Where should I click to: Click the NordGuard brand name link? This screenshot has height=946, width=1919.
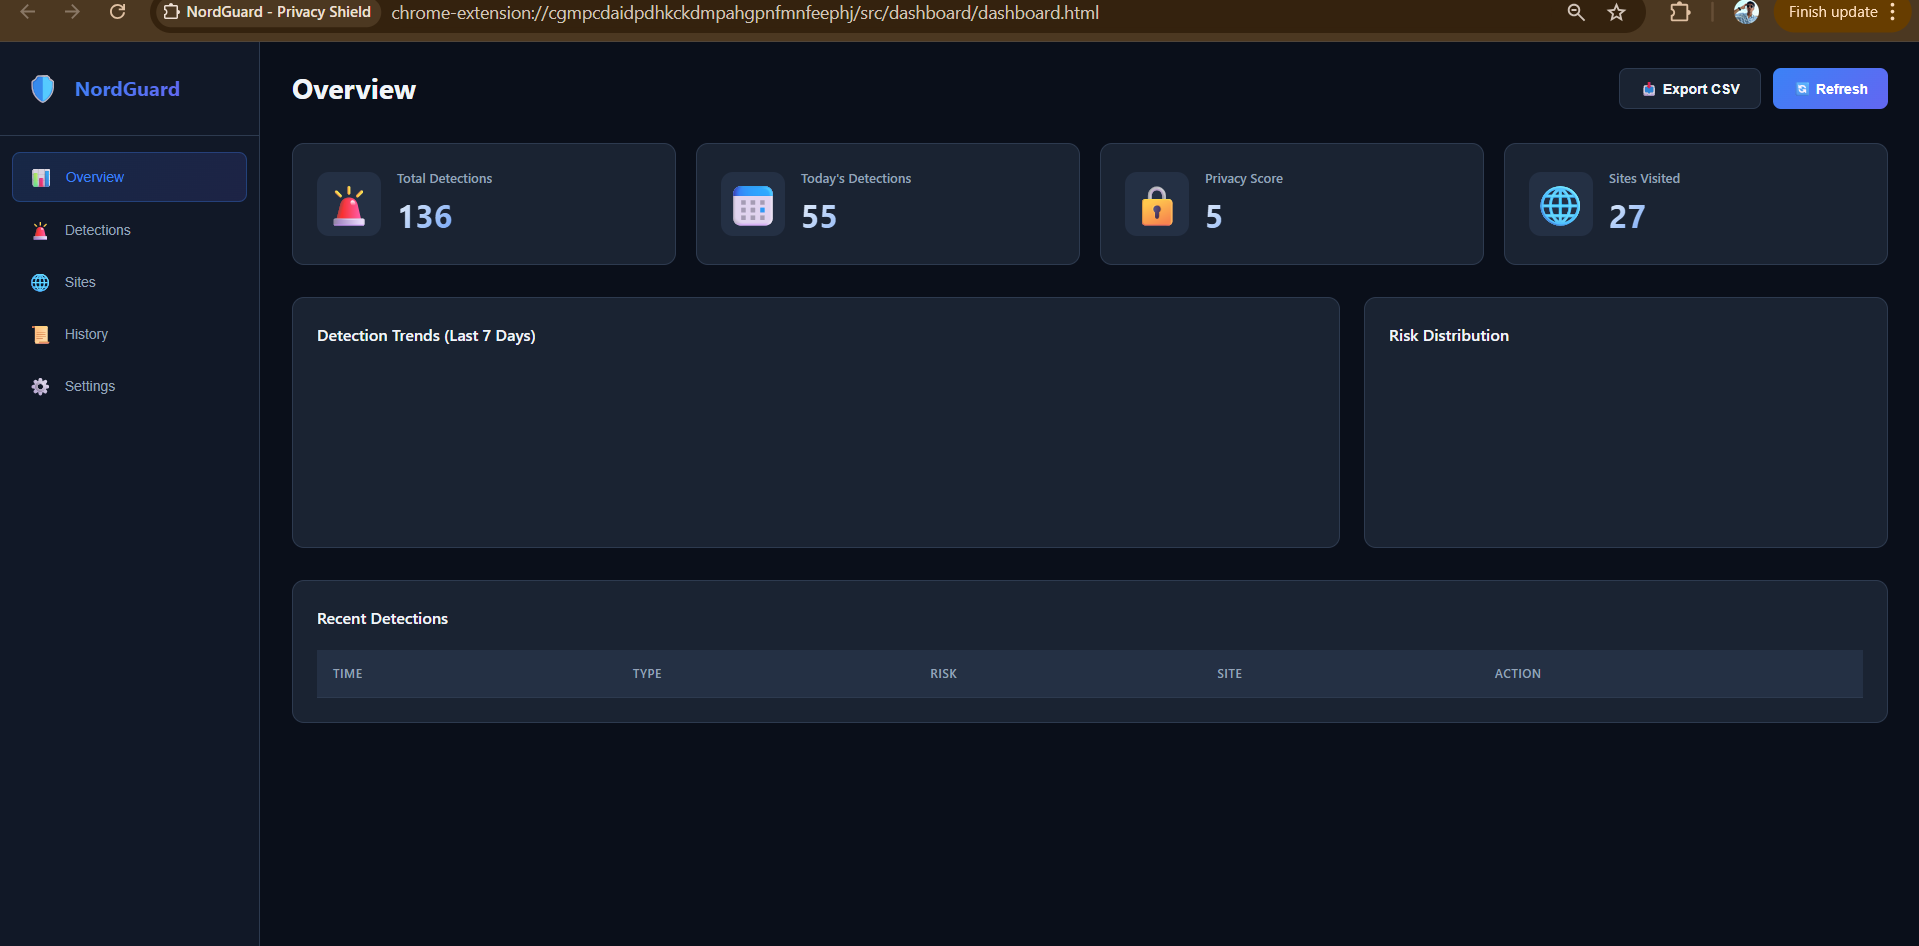(127, 89)
